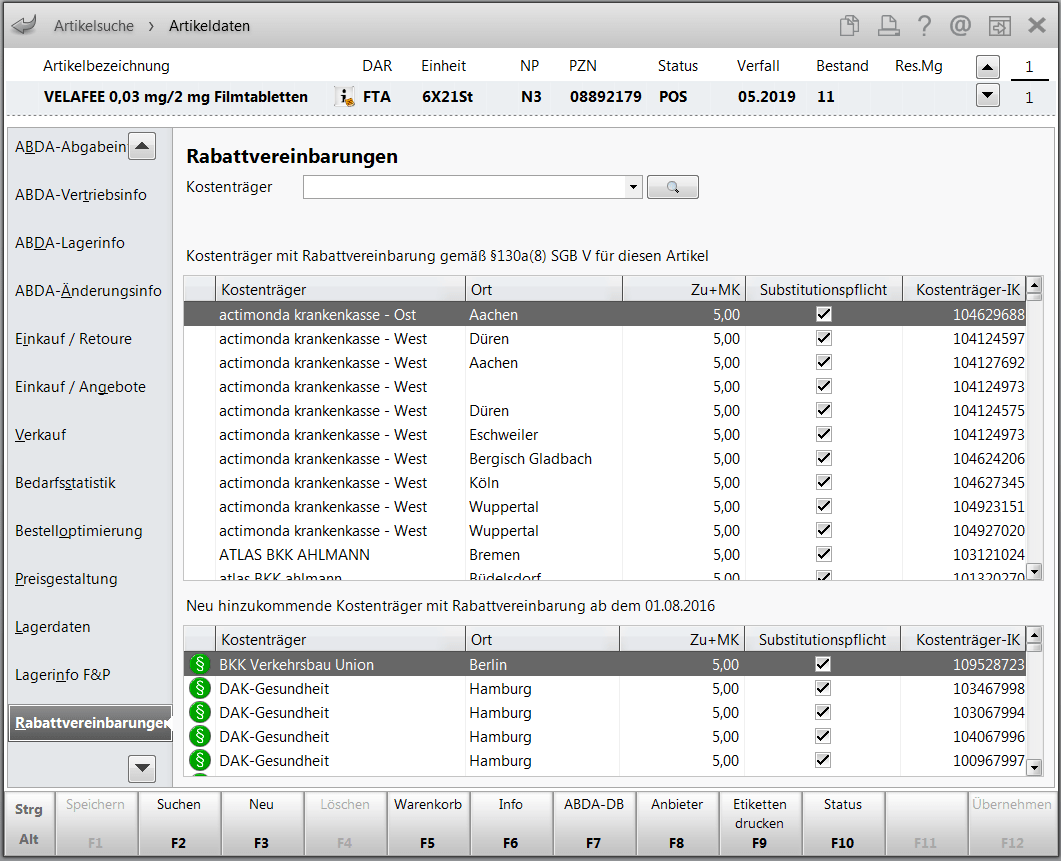This screenshot has height=861, width=1061.
Task: Toggle Substitutionspflicht for DAK-Gesundheit IK 103467998
Action: tap(823, 688)
